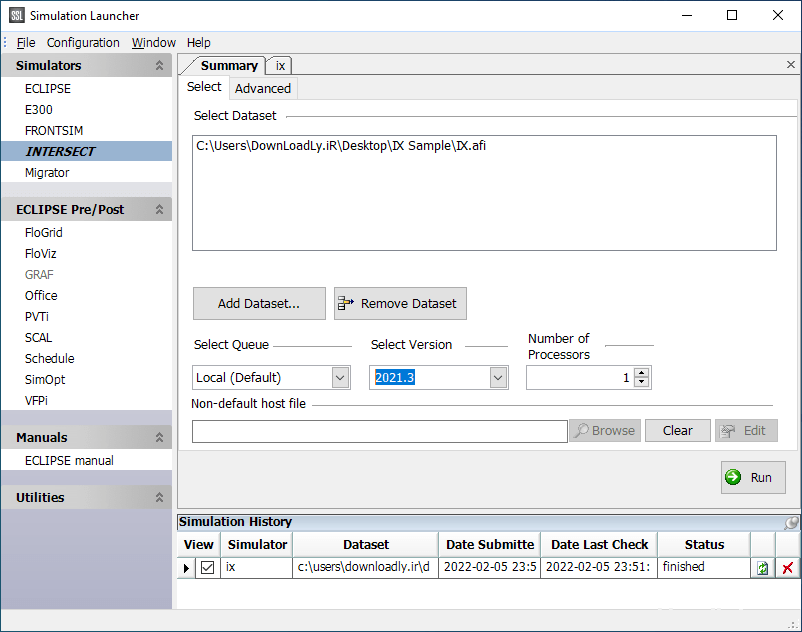
Task: Click the Edit button
Action: pos(746,431)
